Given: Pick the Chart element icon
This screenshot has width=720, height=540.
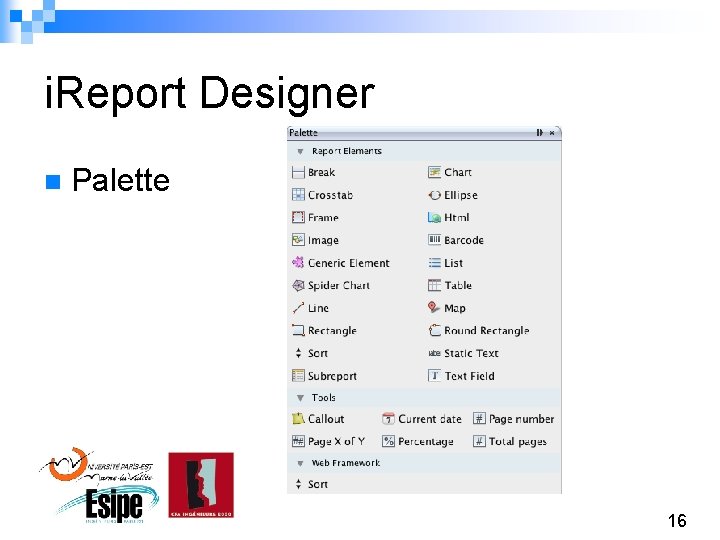Looking at the screenshot, I should 434,173.
